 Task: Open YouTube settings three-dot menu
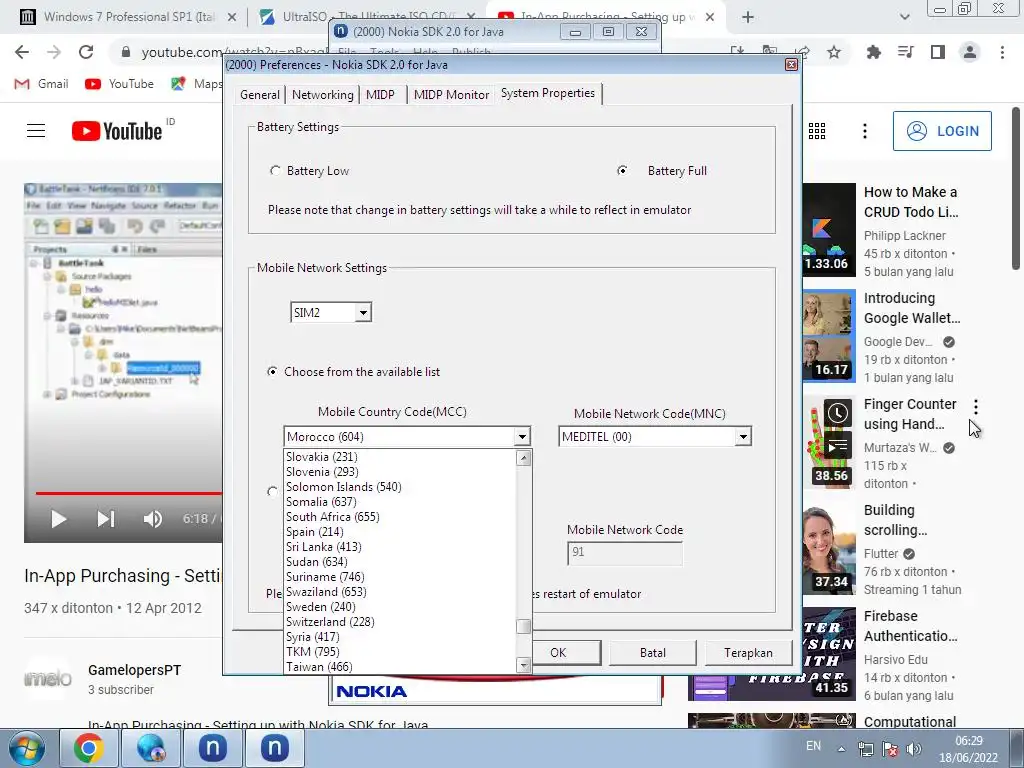click(x=865, y=131)
